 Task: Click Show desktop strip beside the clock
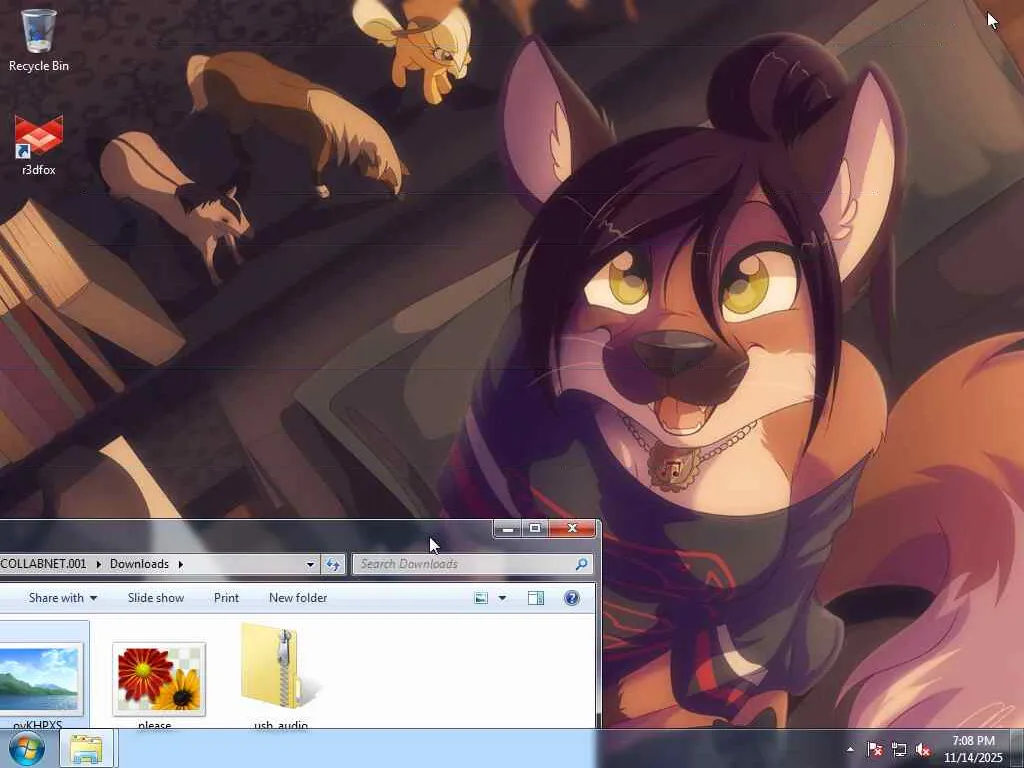click(x=1017, y=749)
